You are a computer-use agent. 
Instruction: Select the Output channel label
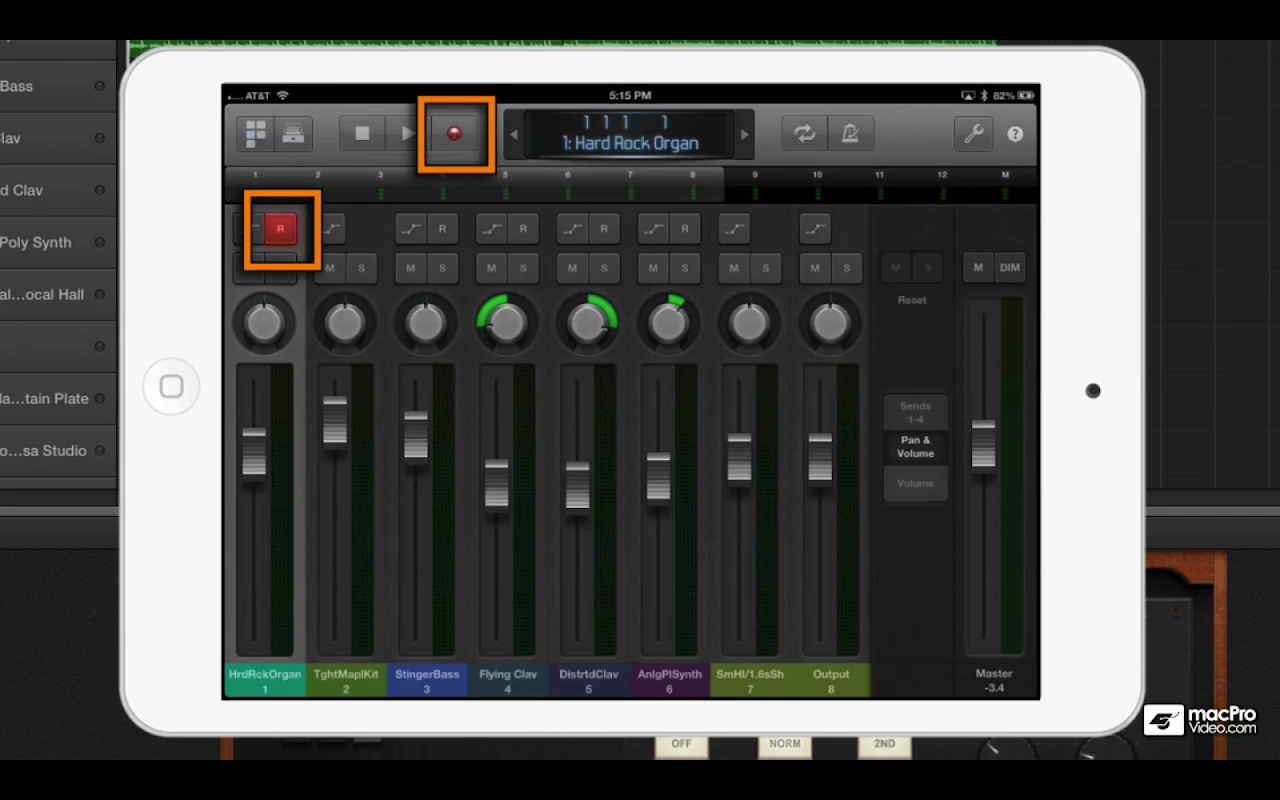[x=831, y=680]
